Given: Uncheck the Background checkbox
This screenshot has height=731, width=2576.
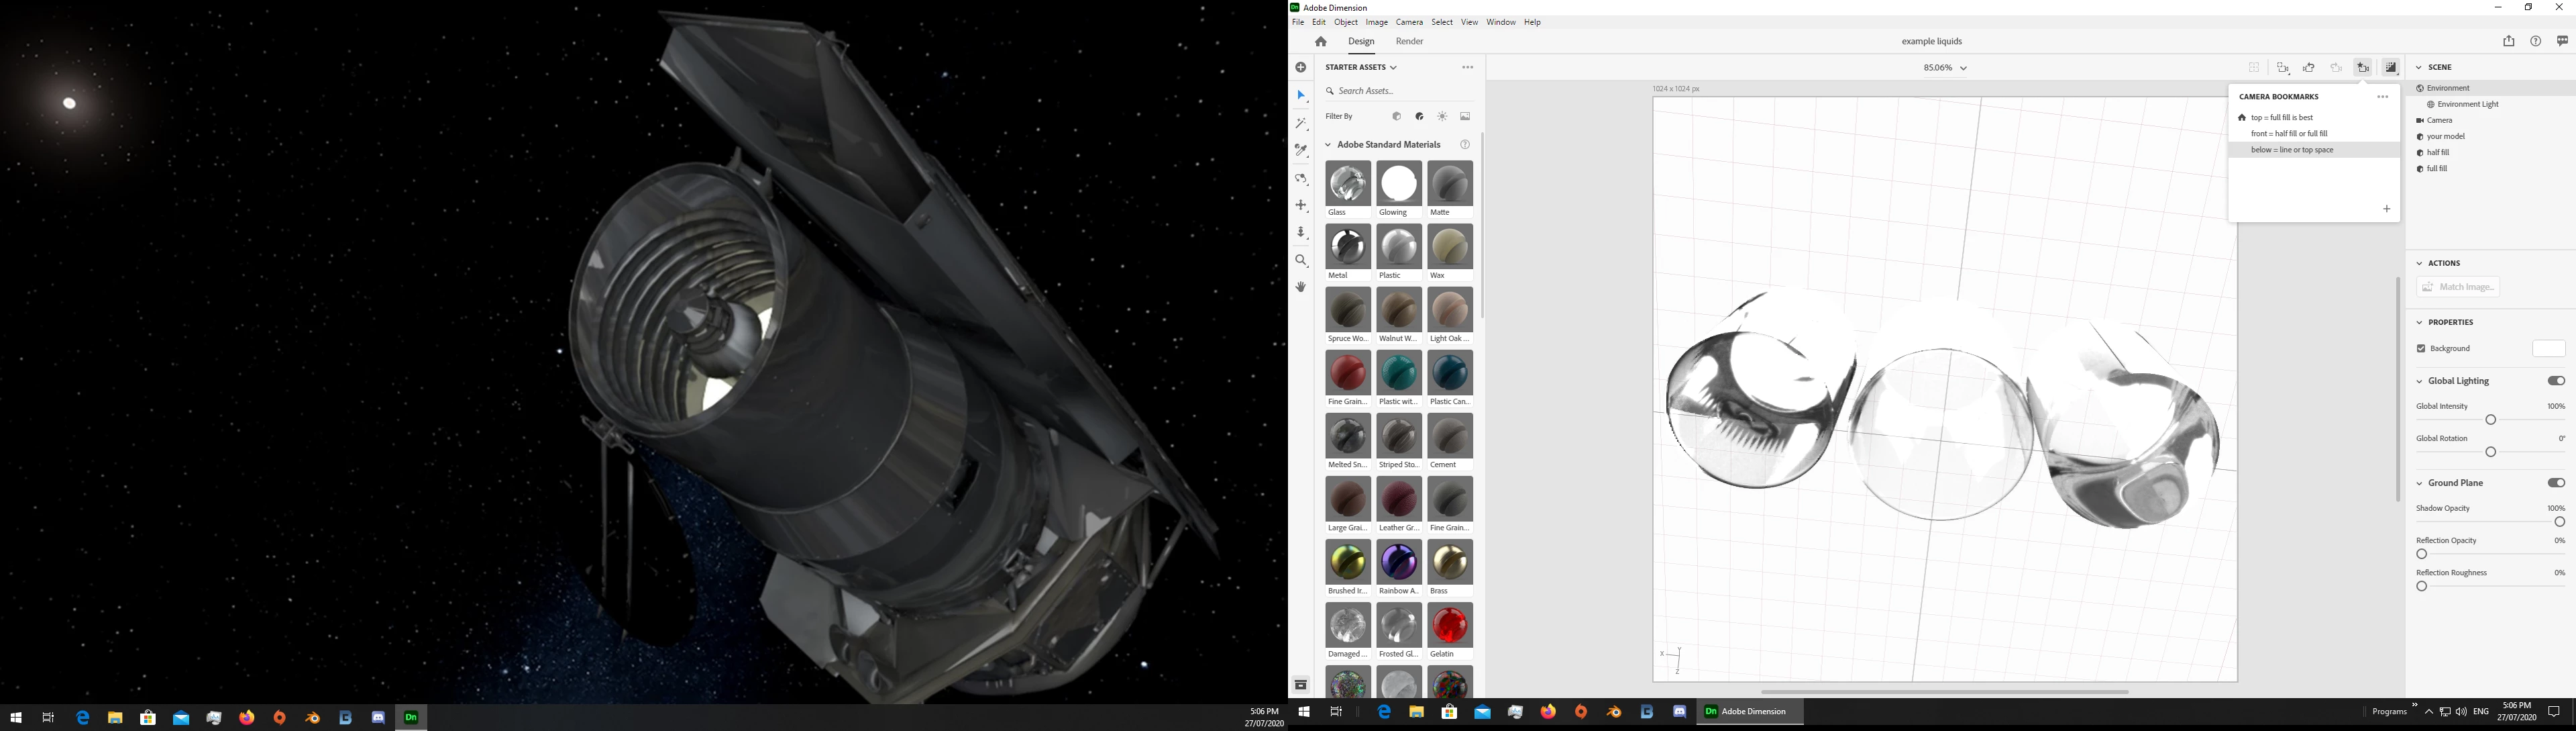Looking at the screenshot, I should [2421, 349].
